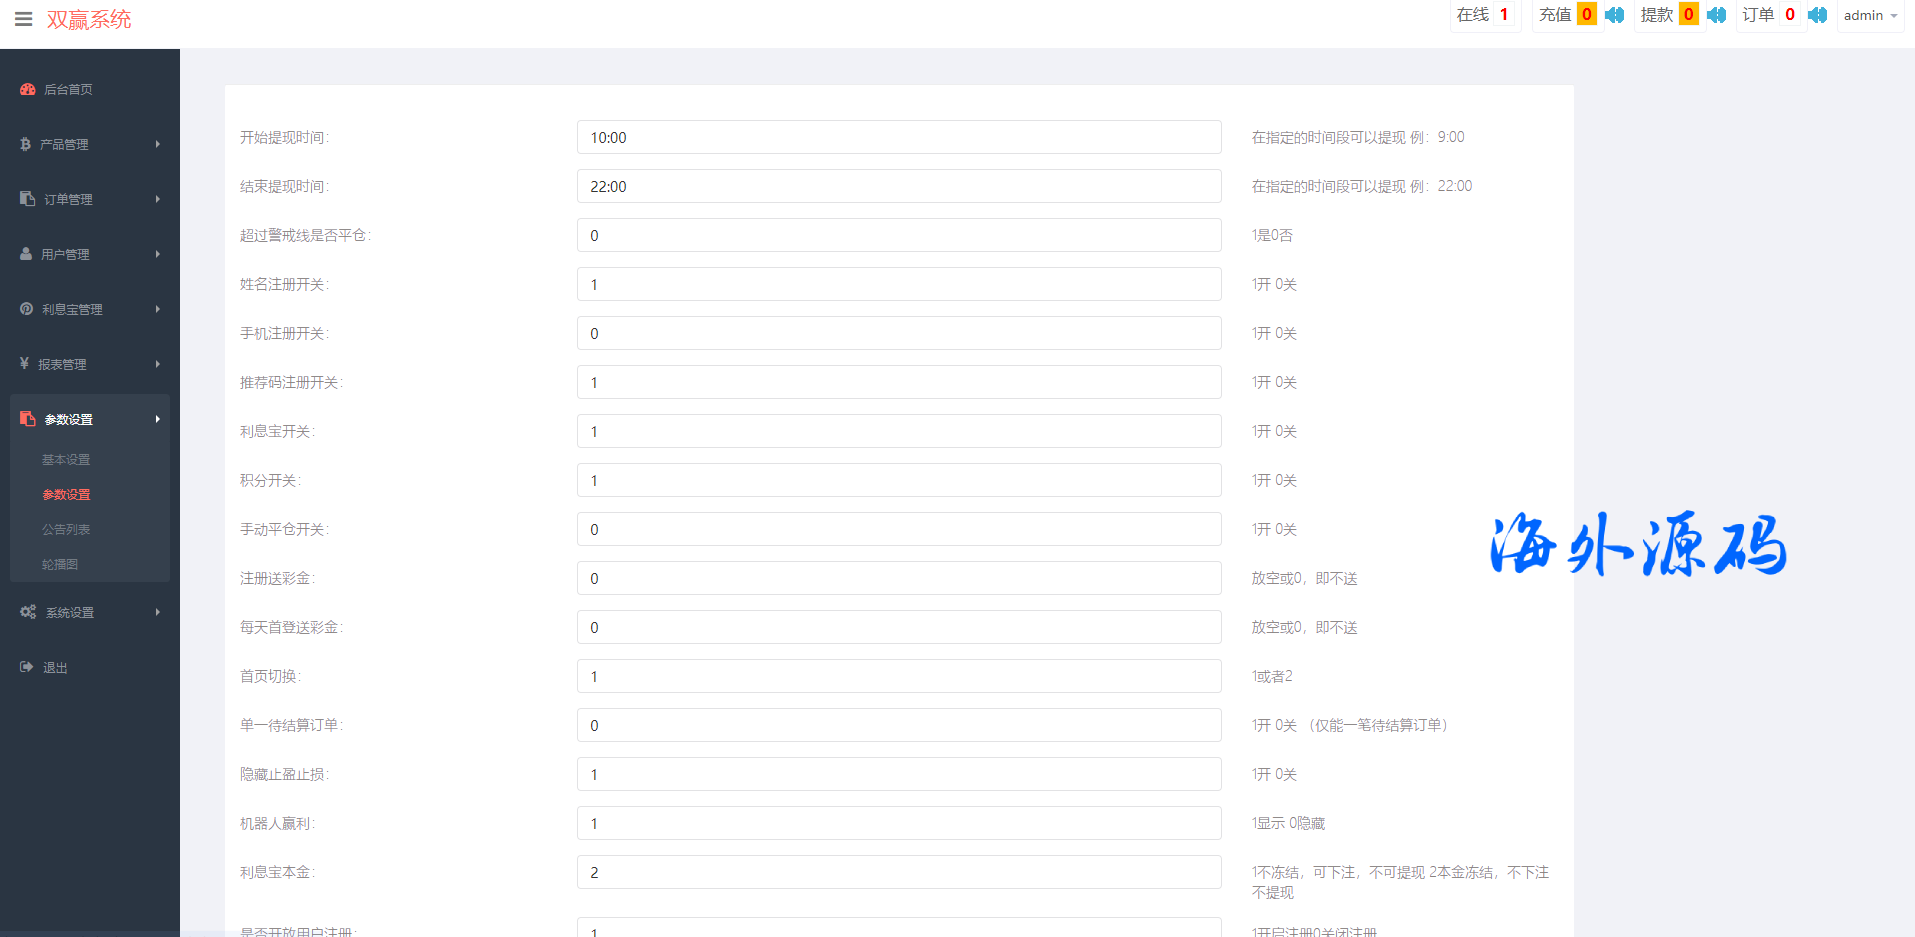Open 基本设置 submenu item
This screenshot has height=937, width=1915.
pos(66,460)
